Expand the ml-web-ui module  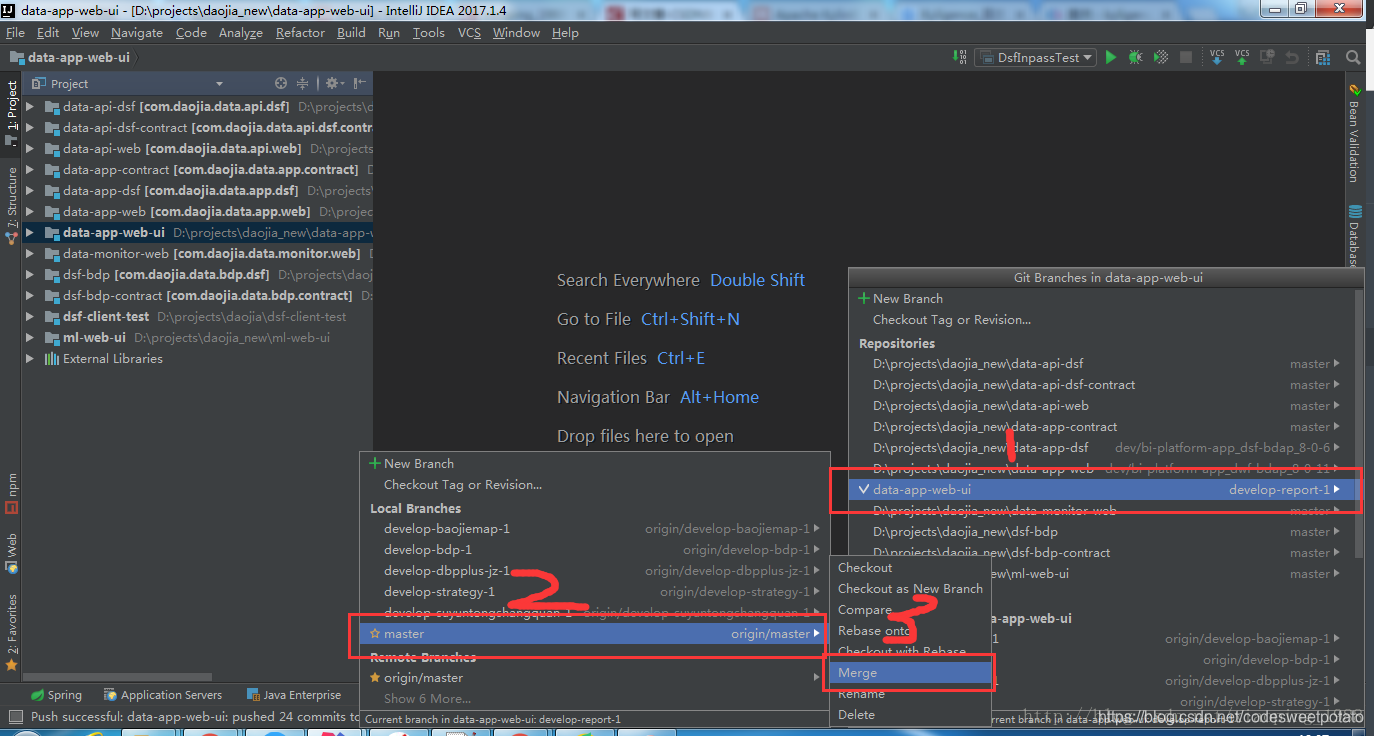[x=30, y=338]
